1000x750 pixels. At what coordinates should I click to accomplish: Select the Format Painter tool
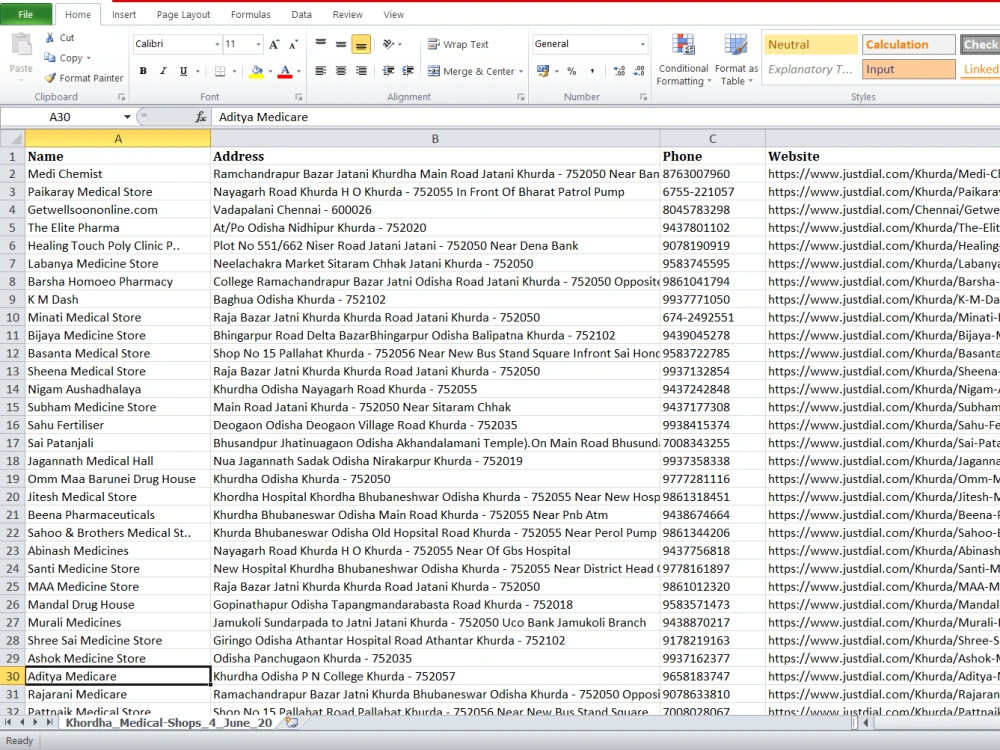(x=83, y=78)
